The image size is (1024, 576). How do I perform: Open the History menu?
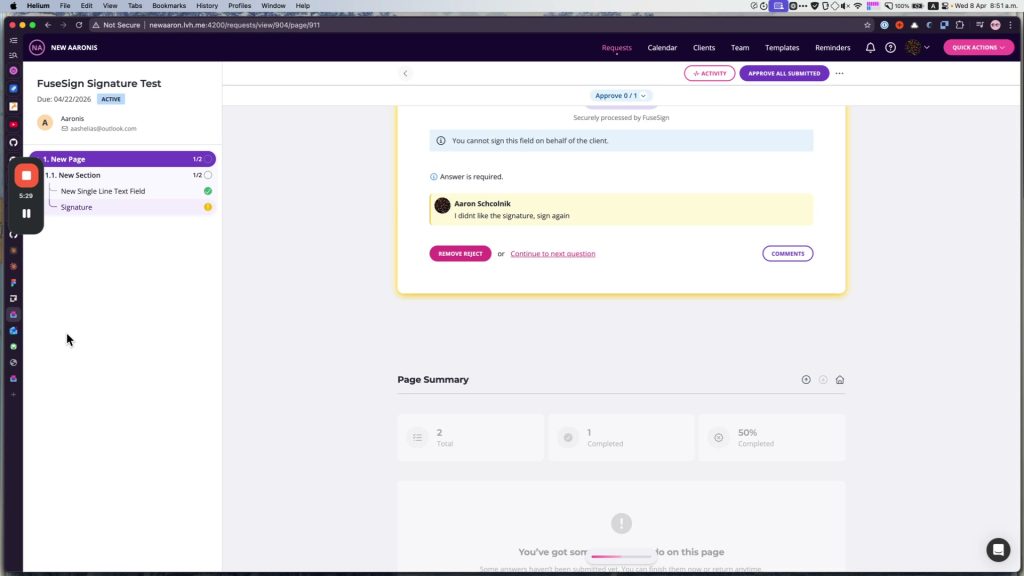(x=207, y=5)
